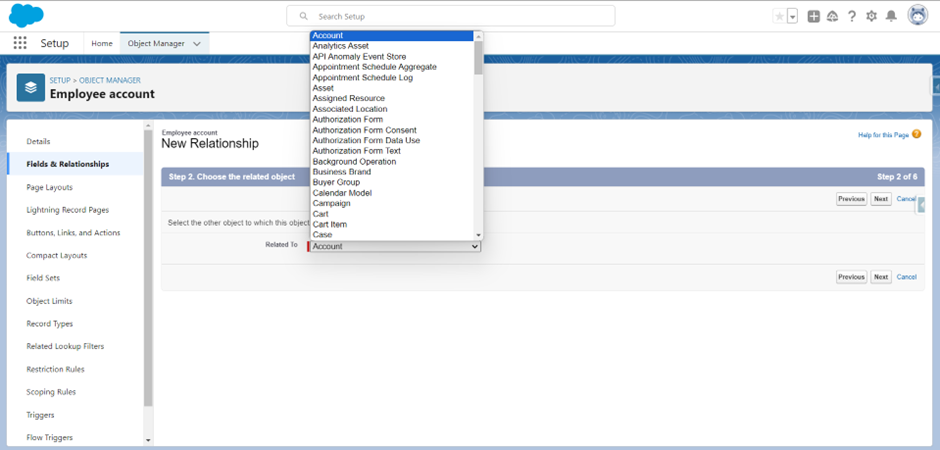Open Record Types in the sidebar
940x450 pixels.
point(50,324)
